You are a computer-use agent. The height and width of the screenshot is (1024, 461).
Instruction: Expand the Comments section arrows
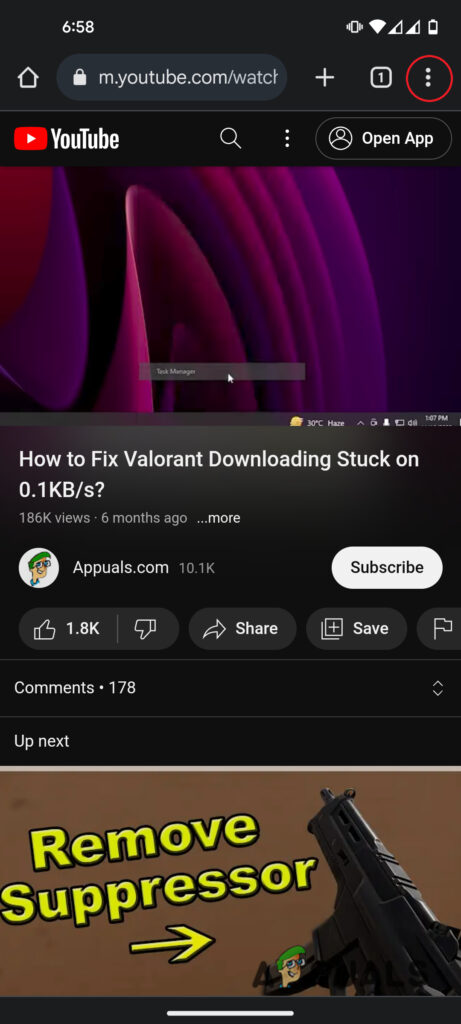tap(437, 688)
